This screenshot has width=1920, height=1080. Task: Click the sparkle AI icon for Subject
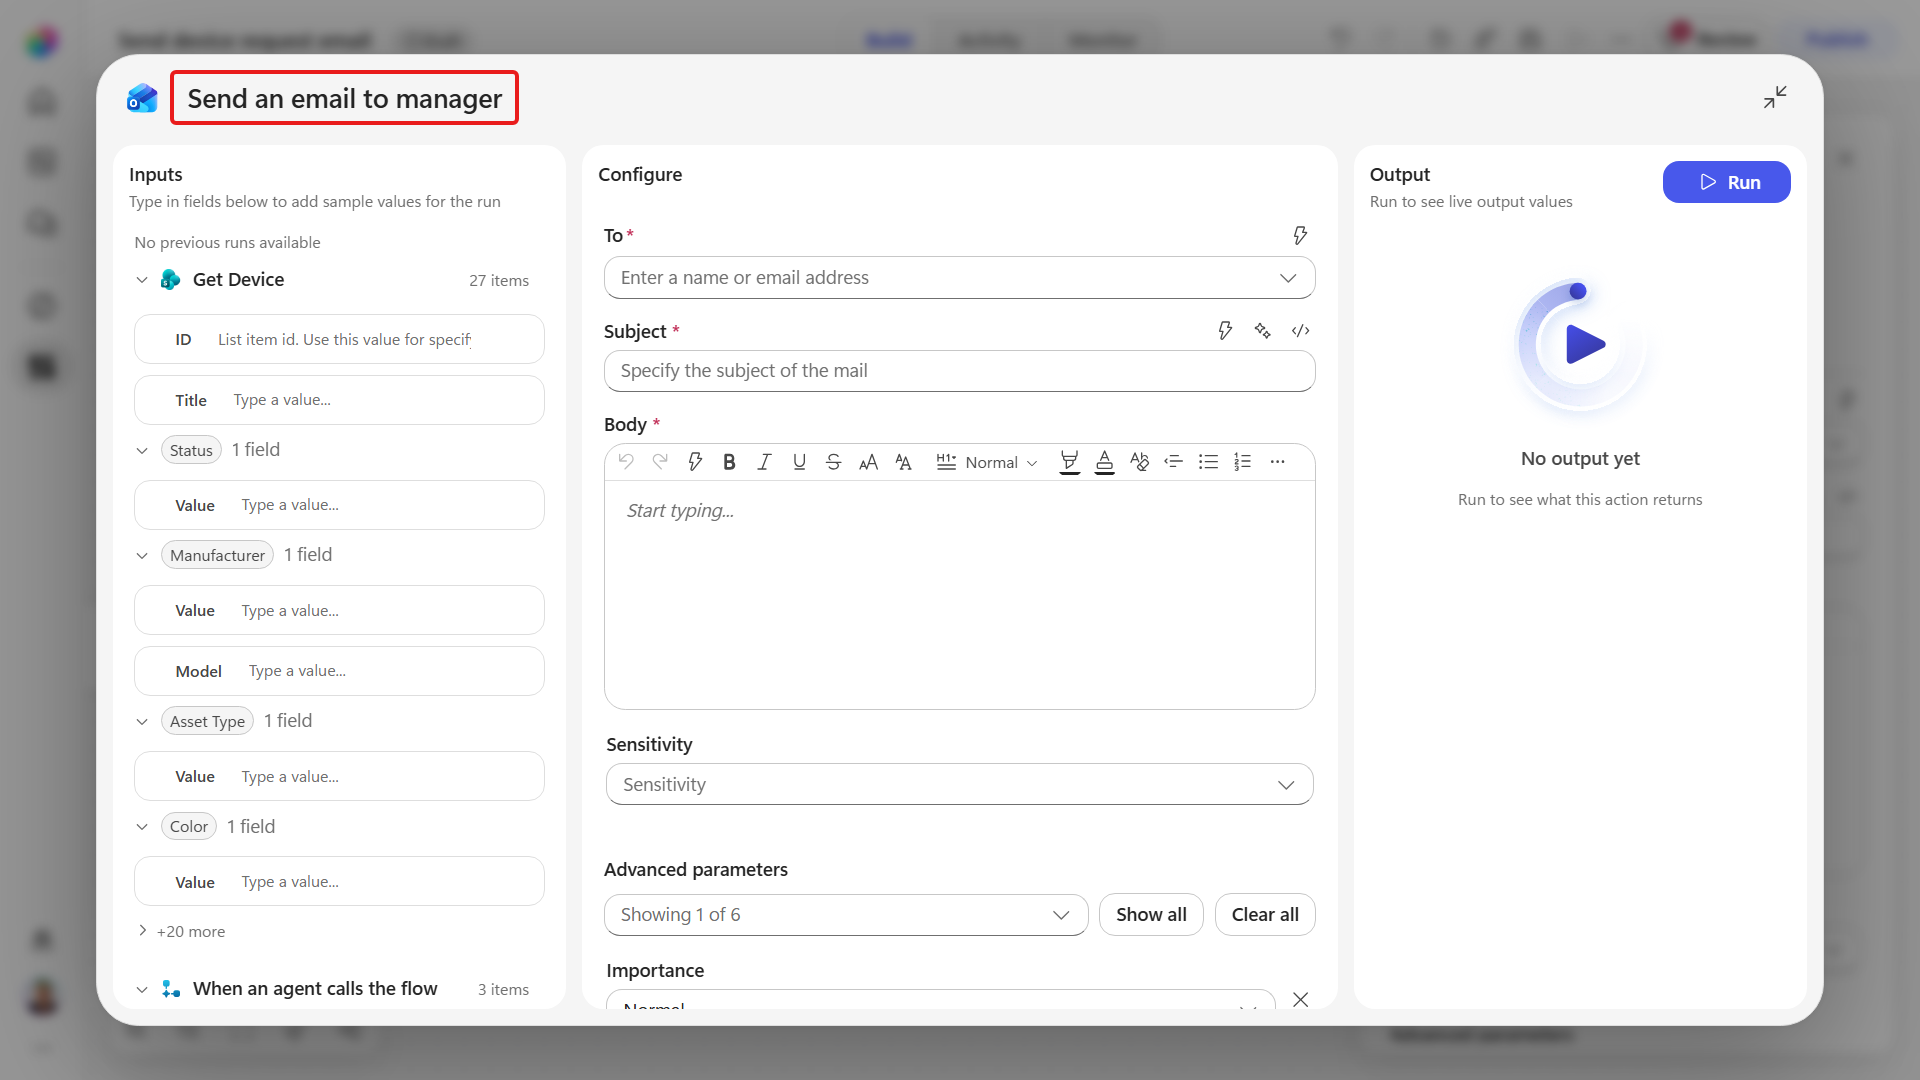(1262, 330)
